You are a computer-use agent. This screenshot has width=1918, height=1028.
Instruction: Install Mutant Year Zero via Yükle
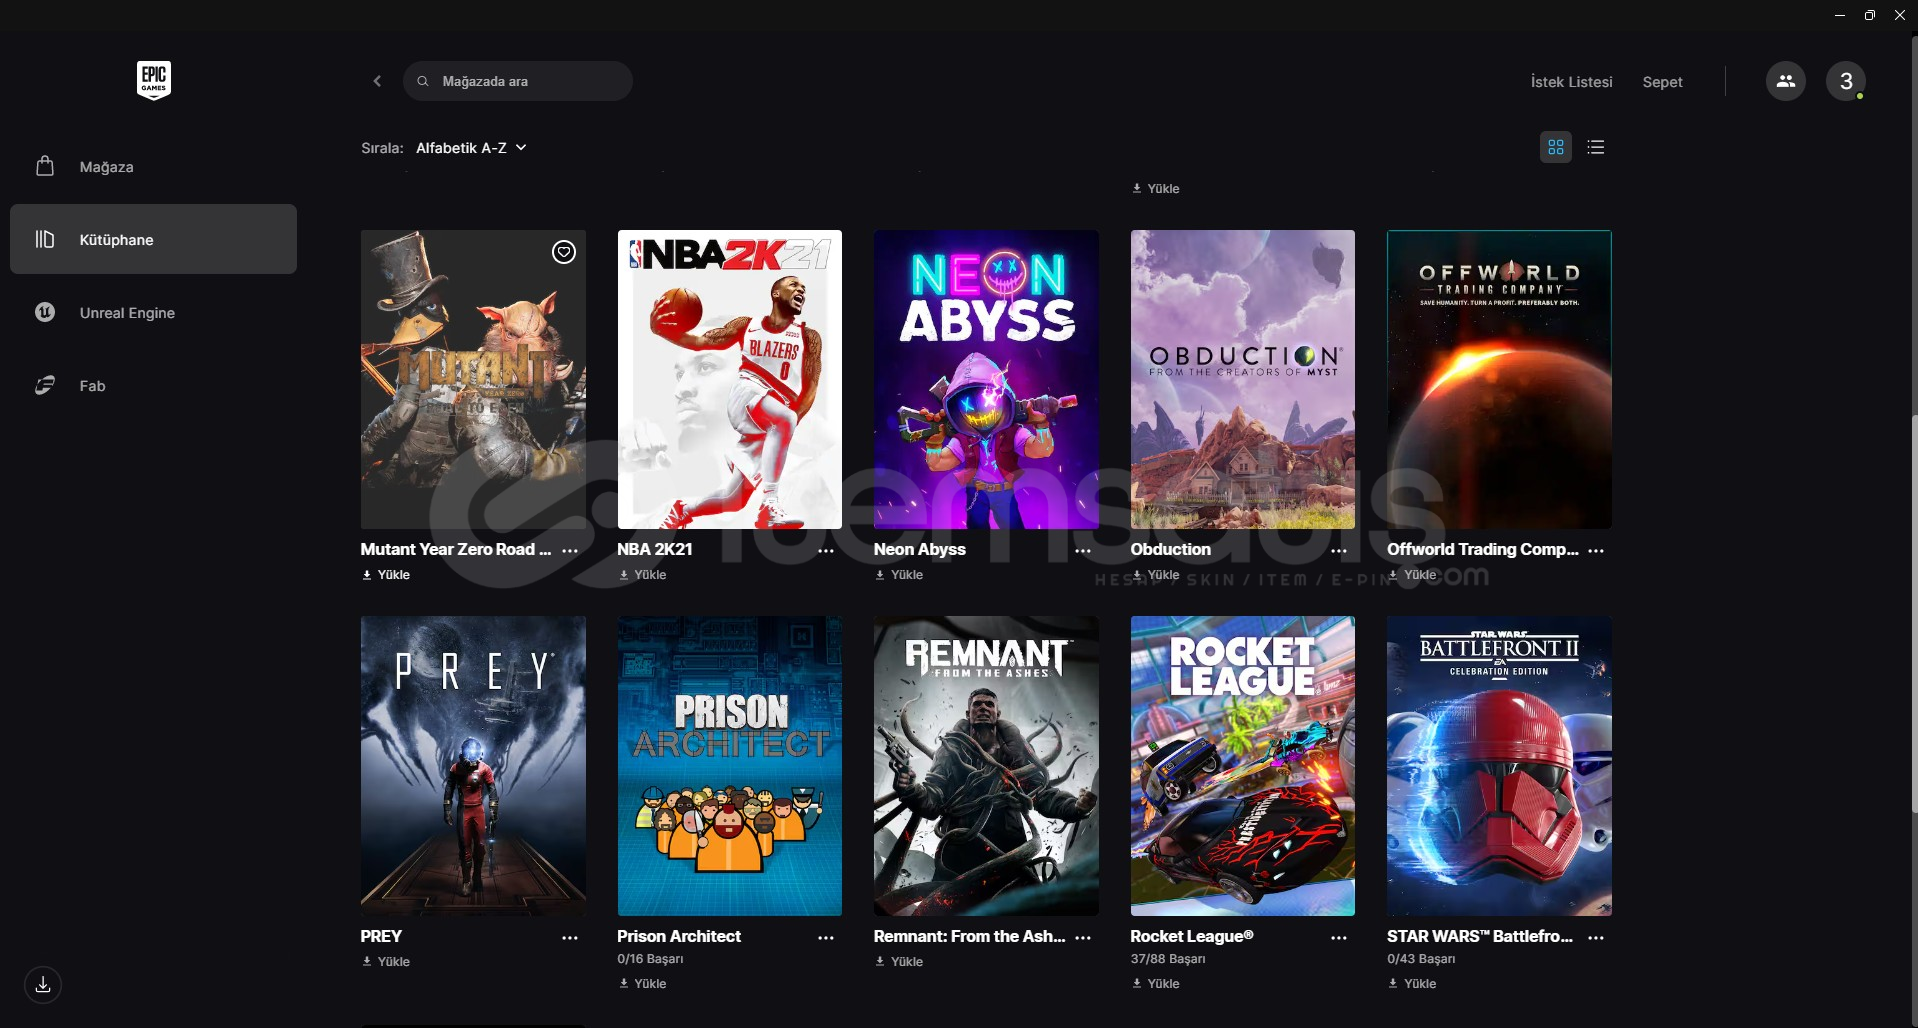coord(386,575)
